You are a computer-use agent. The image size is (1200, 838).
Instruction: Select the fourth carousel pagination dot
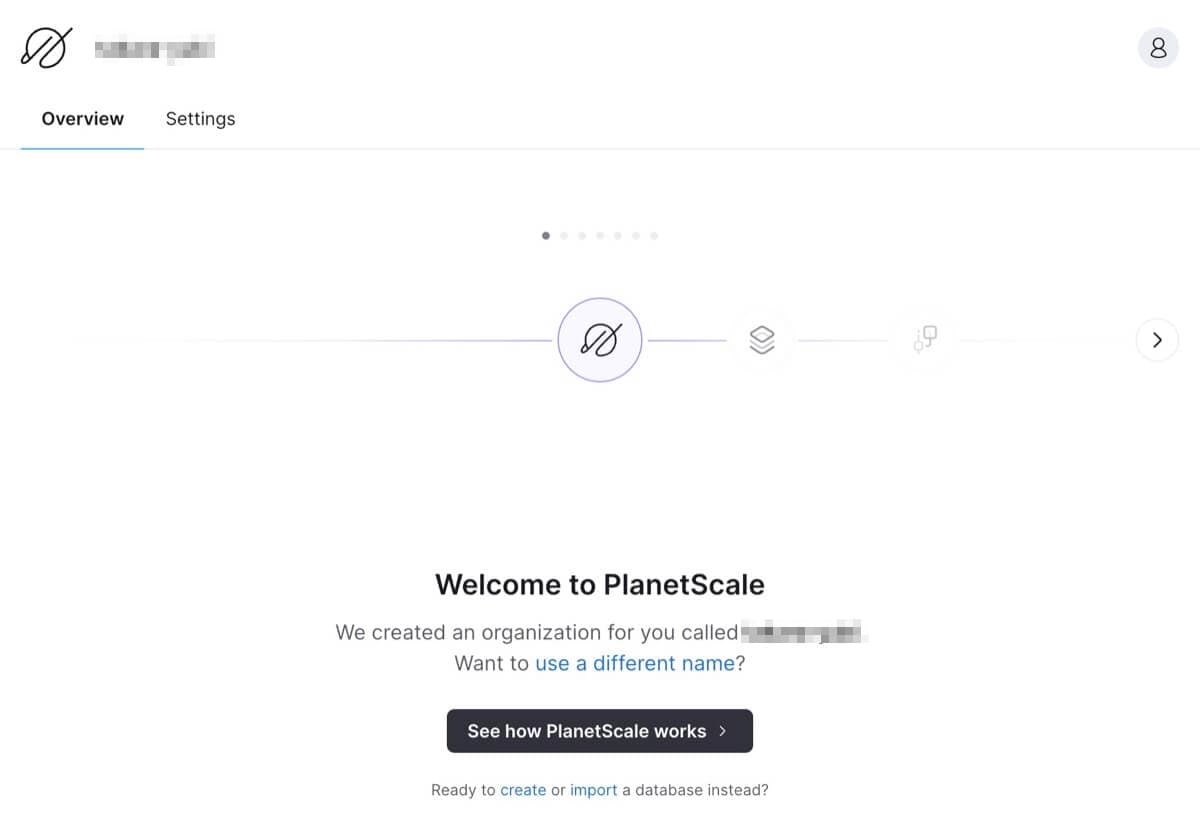click(x=600, y=236)
